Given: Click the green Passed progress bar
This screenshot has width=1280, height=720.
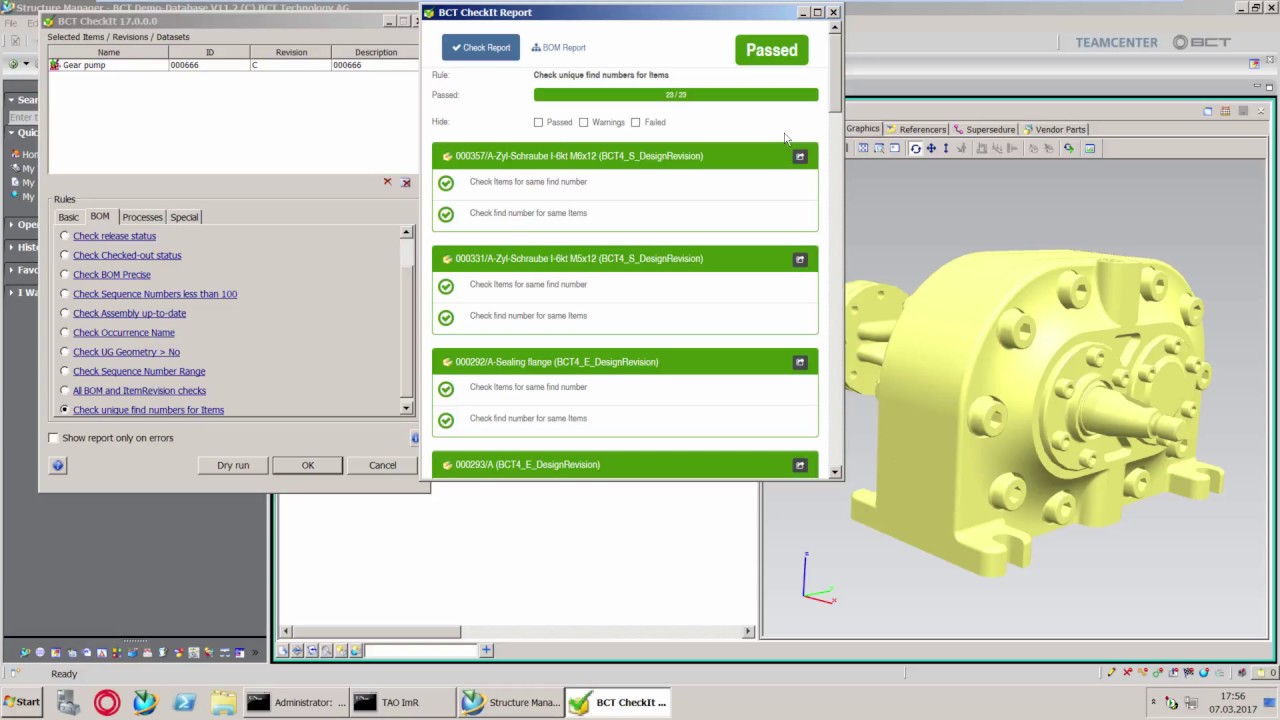Looking at the screenshot, I should tap(676, 95).
